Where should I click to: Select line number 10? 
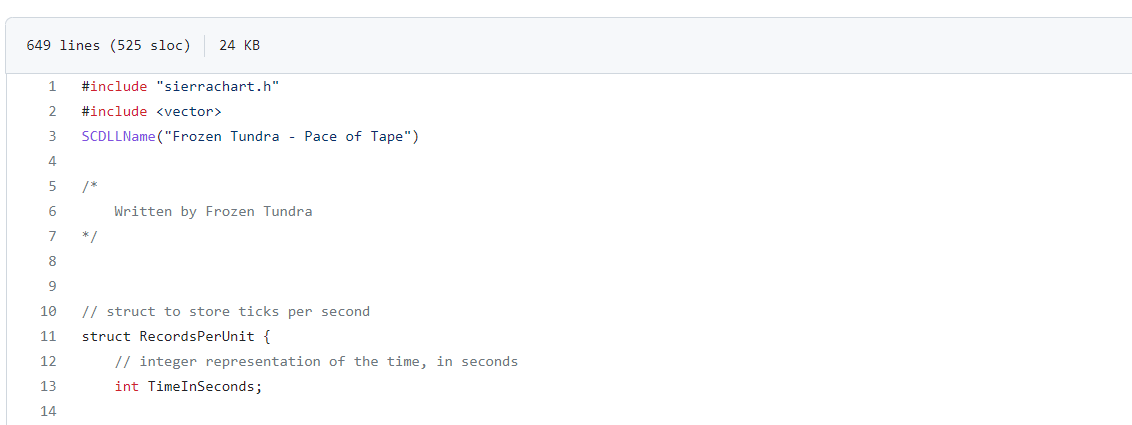(x=48, y=311)
